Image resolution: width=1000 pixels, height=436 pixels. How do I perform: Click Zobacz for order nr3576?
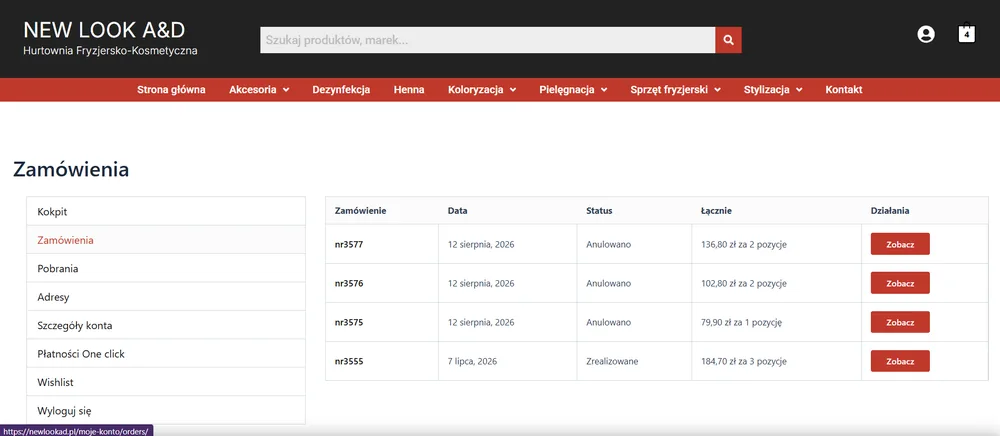pyautogui.click(x=900, y=283)
